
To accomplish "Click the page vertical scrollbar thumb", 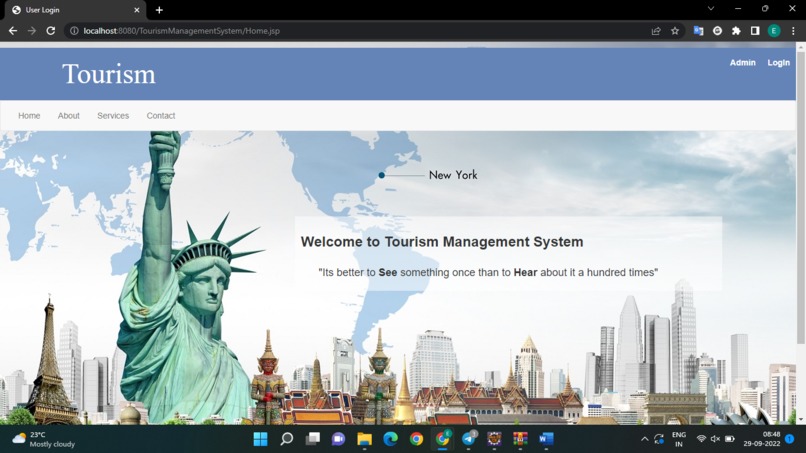I will 800,197.
